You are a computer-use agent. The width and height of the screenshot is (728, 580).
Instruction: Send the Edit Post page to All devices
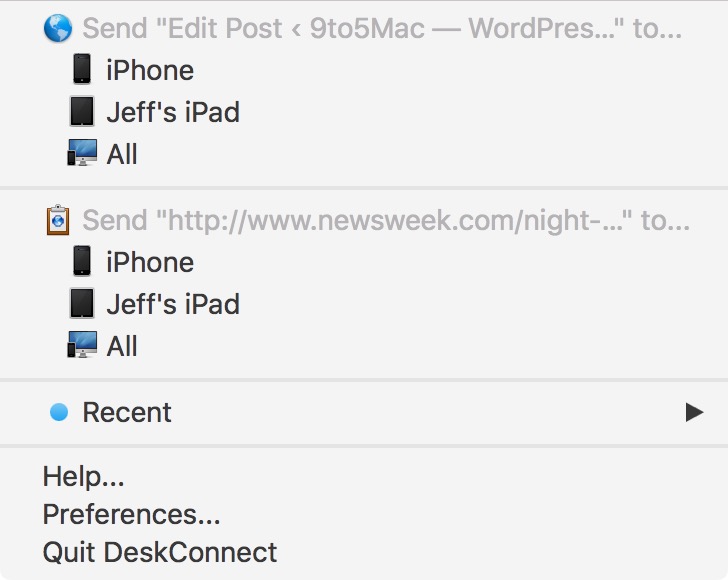tap(122, 154)
